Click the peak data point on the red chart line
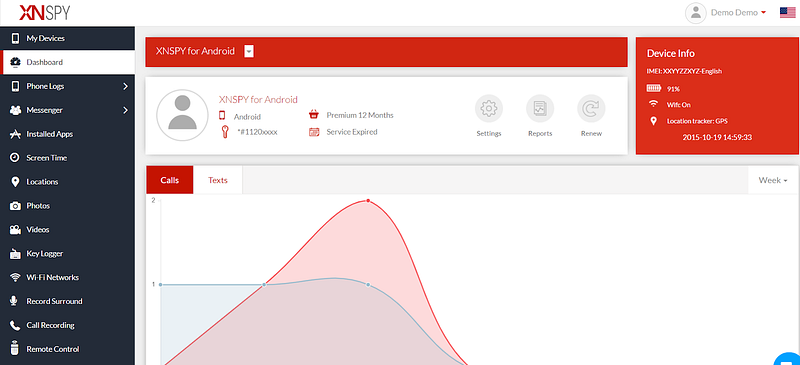The height and width of the screenshot is (365, 800). click(x=368, y=201)
